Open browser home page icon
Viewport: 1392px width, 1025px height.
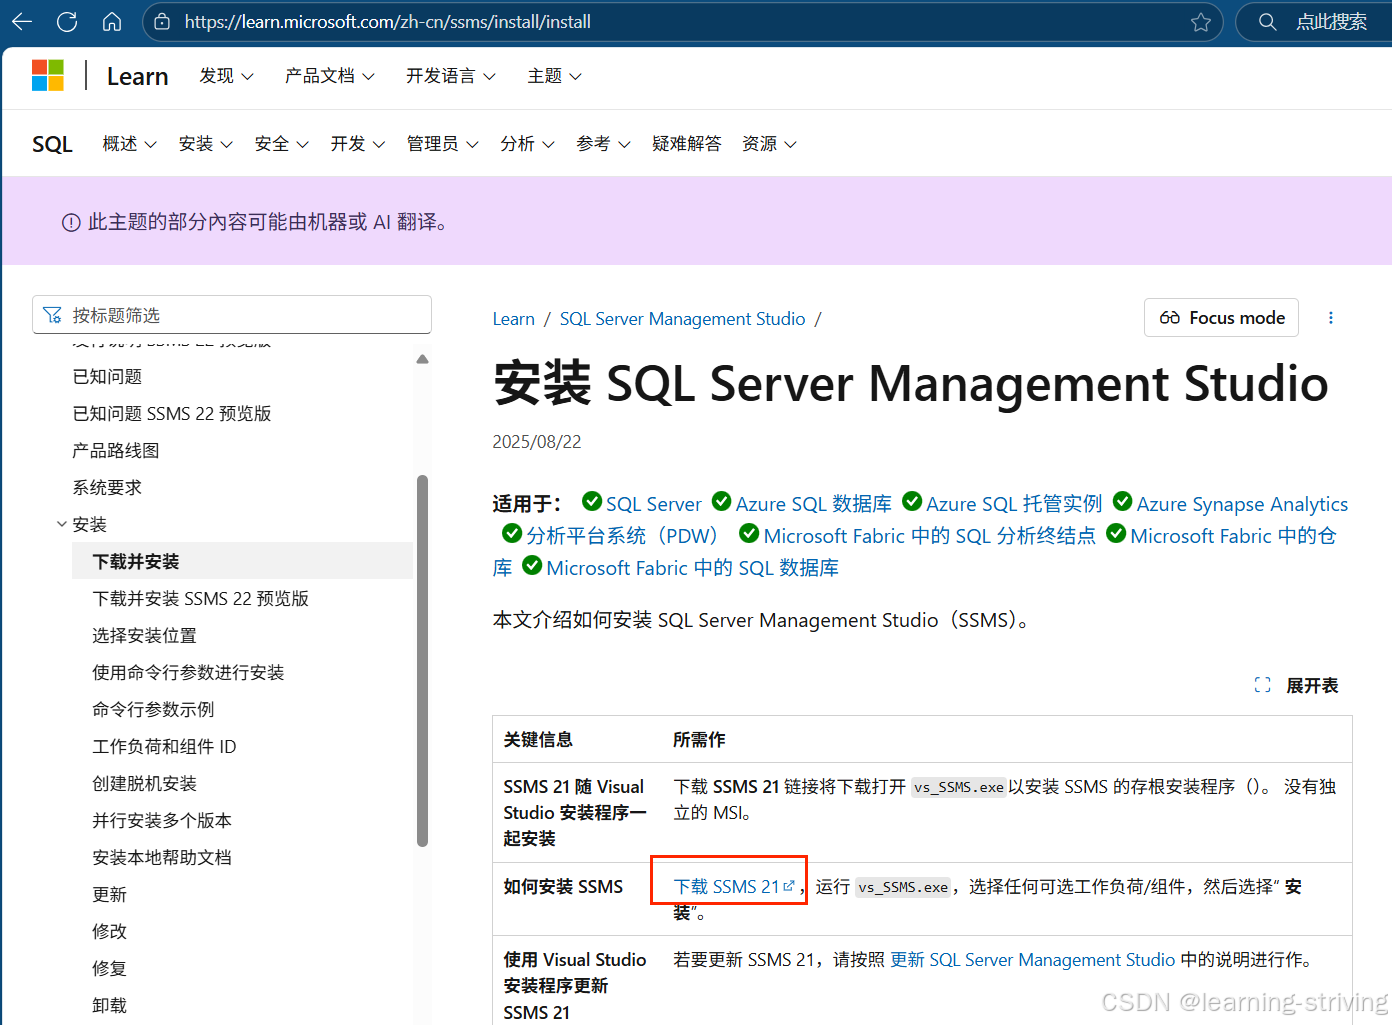(x=112, y=21)
